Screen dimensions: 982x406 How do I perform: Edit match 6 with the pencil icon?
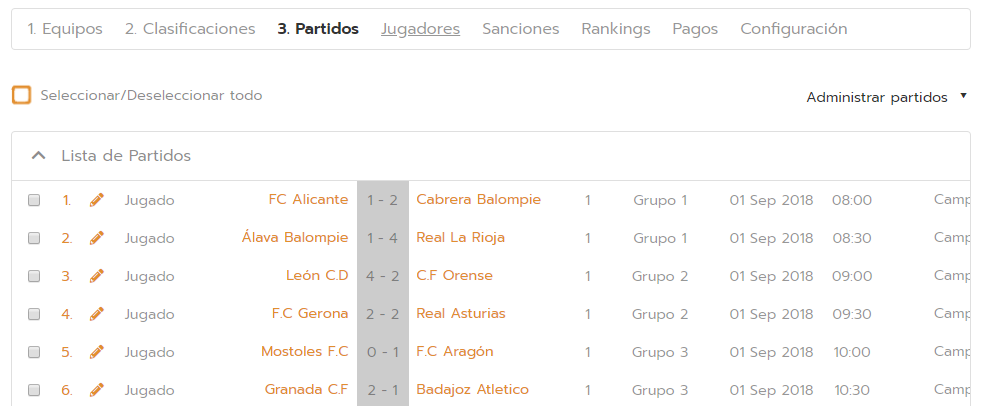[96, 390]
